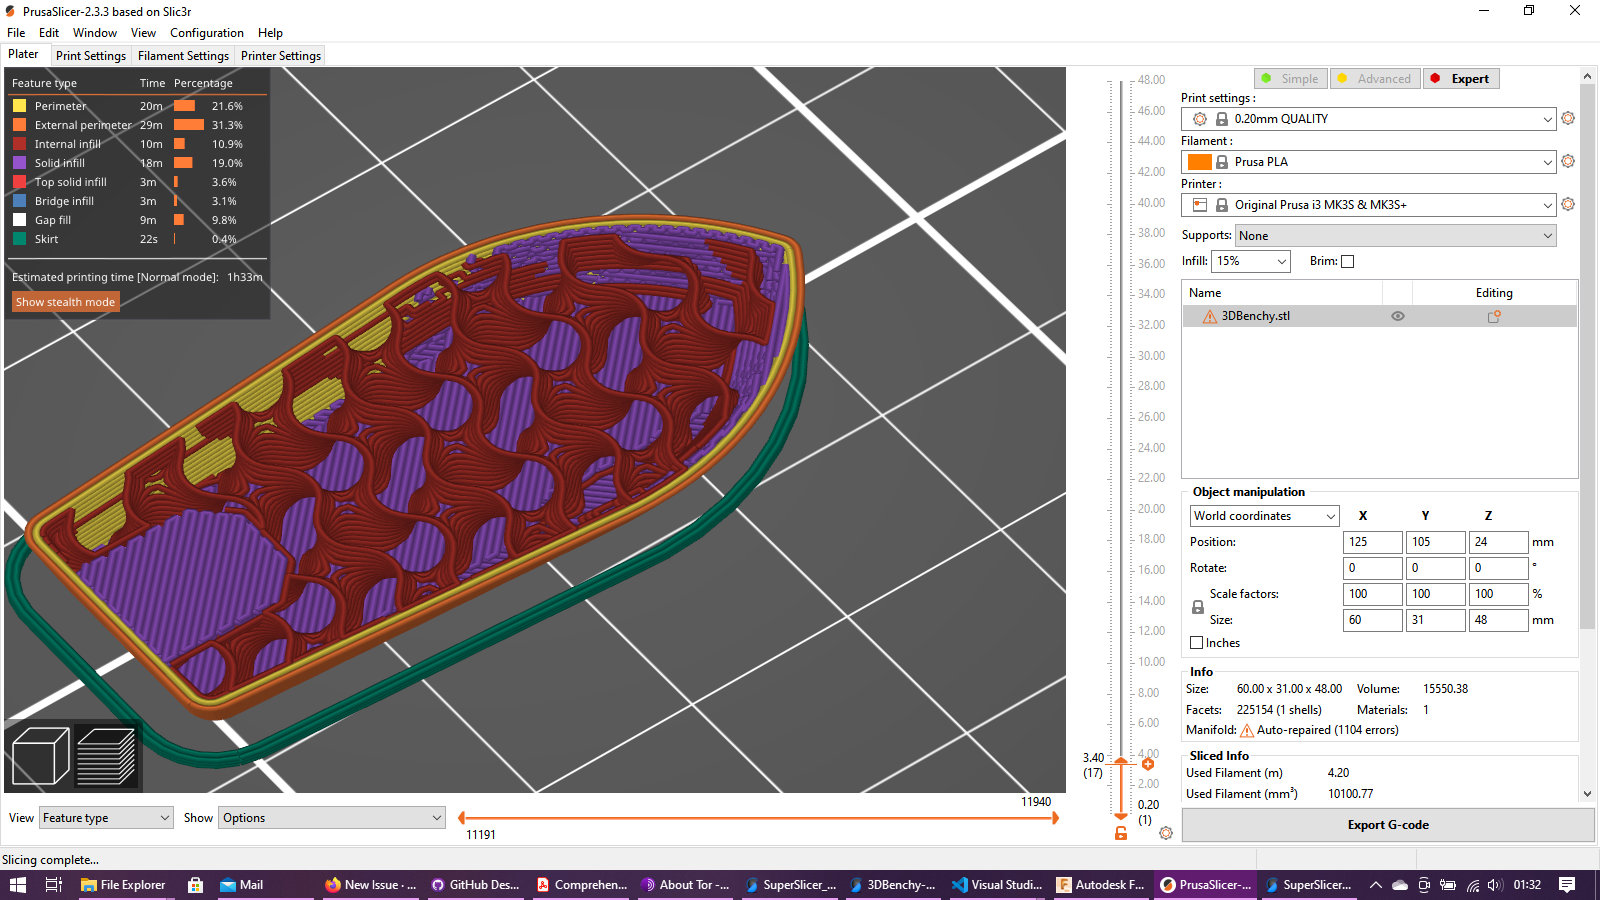
Task: Select Advanced mode
Action: [1375, 79]
